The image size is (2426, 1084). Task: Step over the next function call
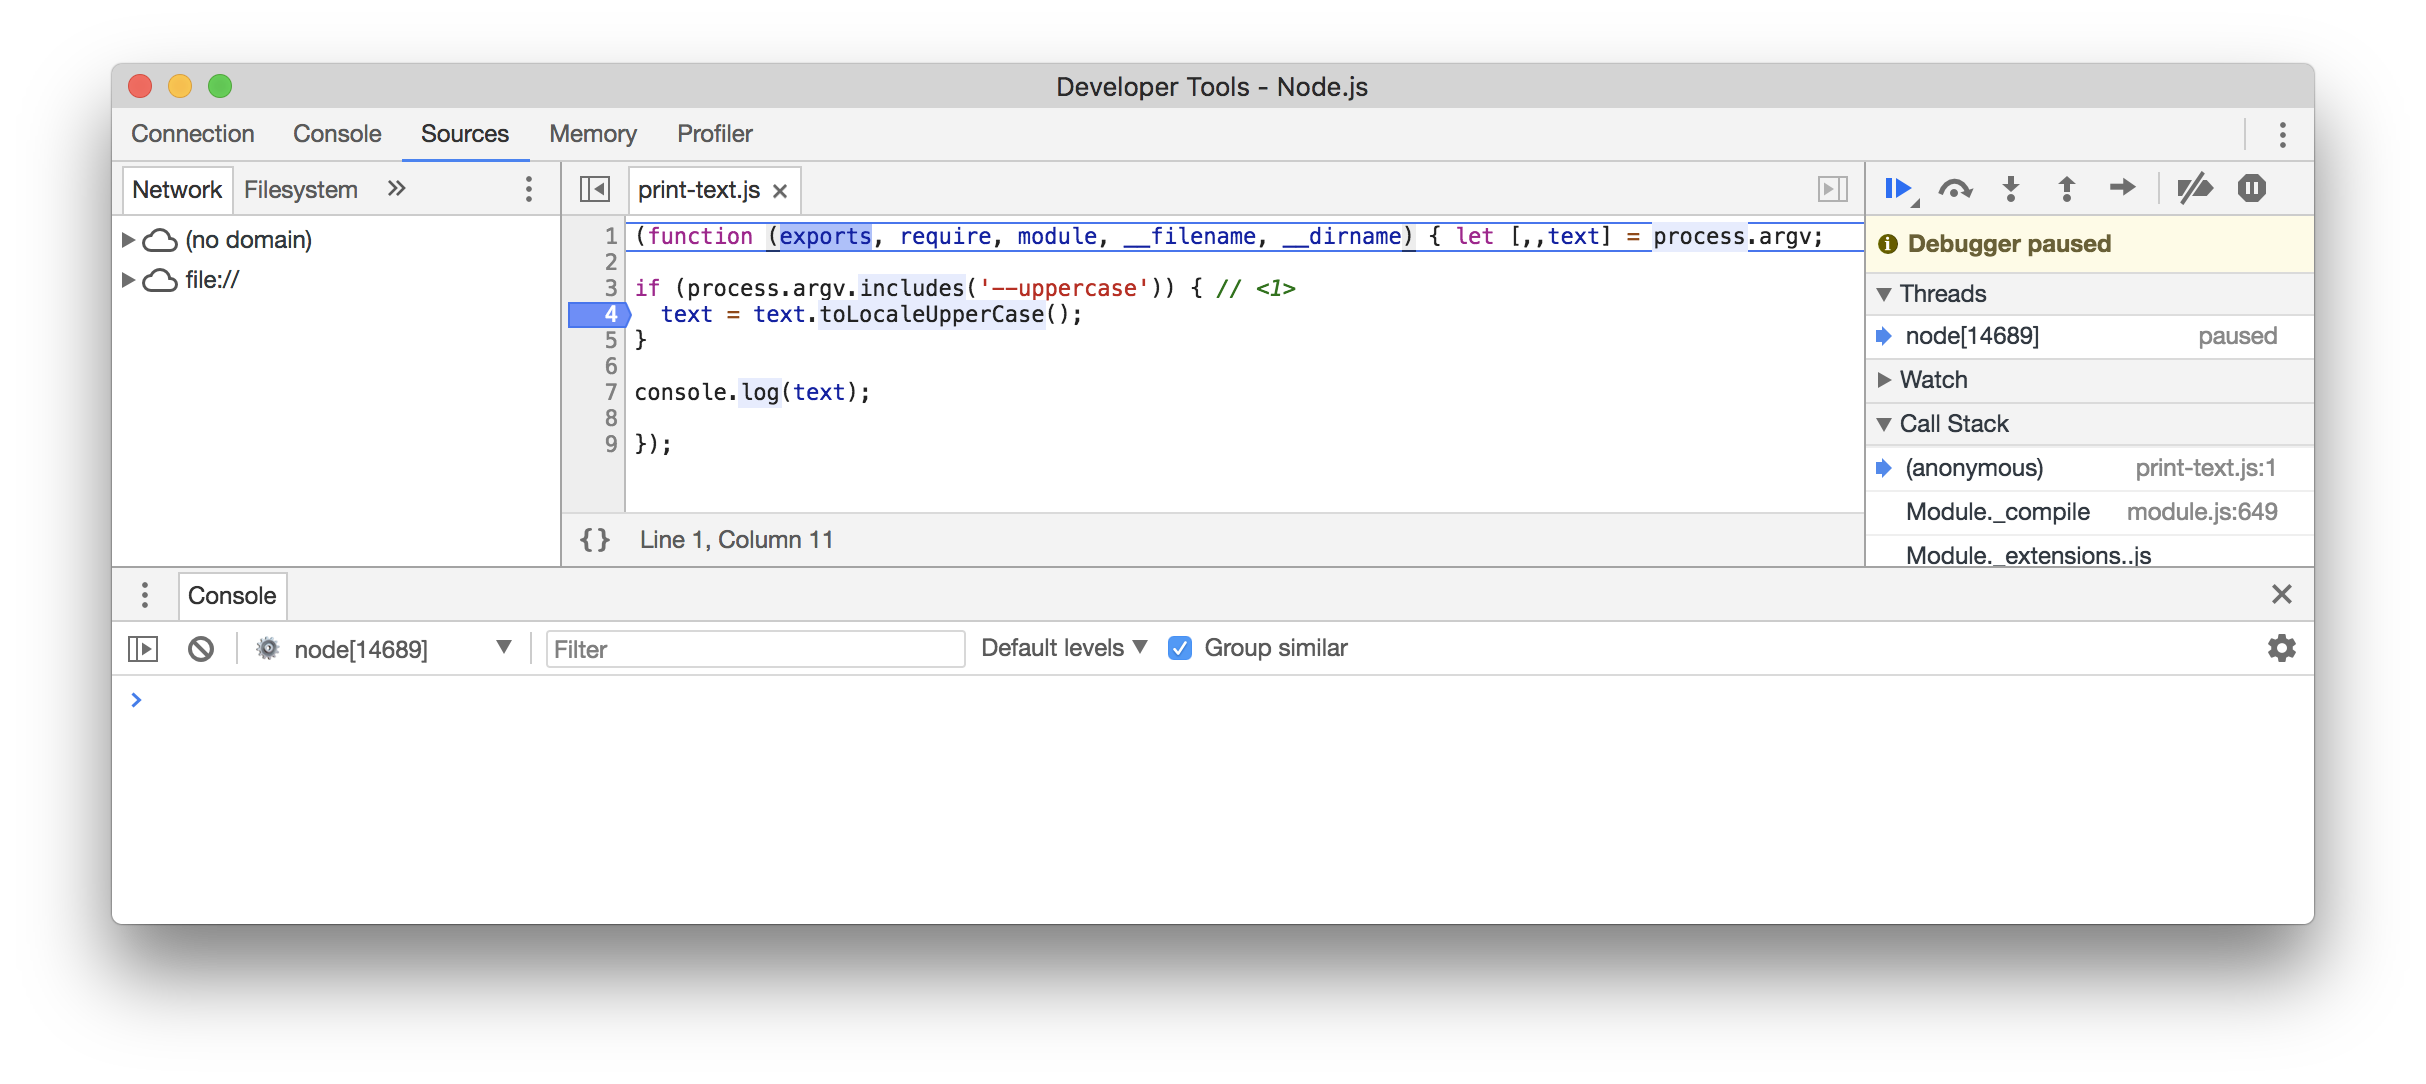pos(1957,187)
